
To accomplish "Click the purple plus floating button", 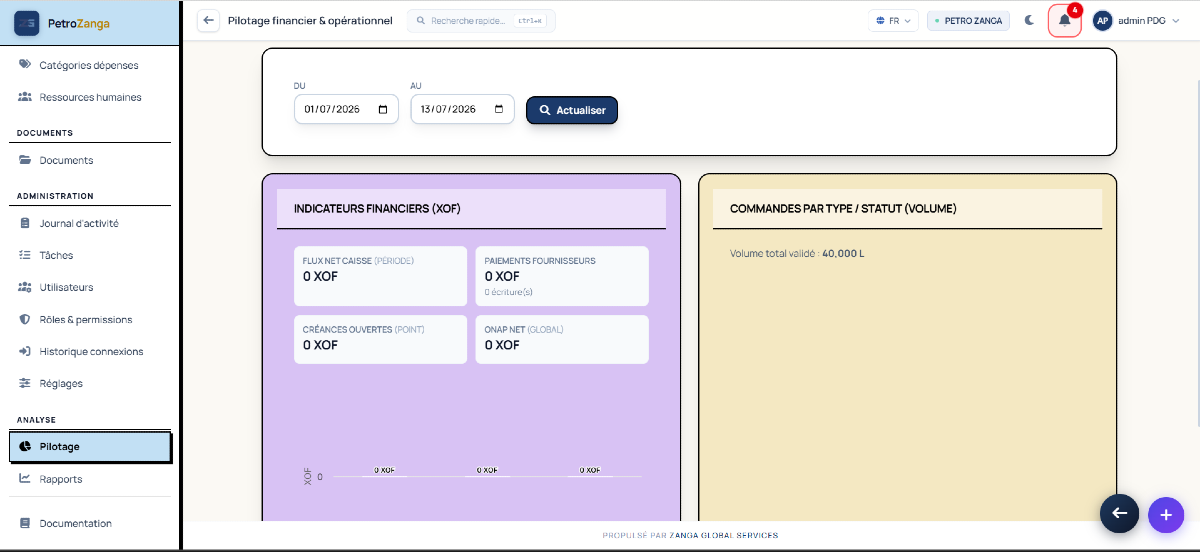I will pyautogui.click(x=1165, y=514).
